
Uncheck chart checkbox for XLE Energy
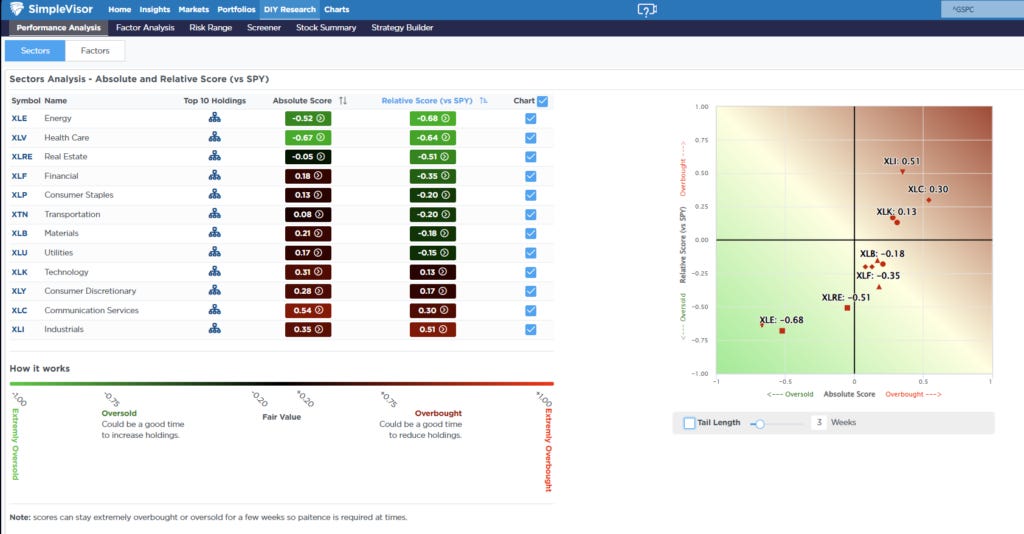coord(531,119)
